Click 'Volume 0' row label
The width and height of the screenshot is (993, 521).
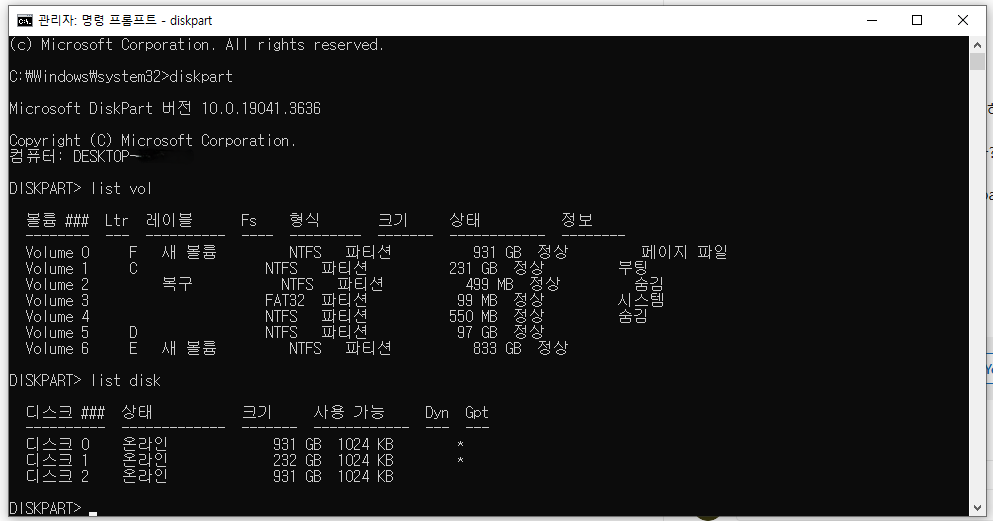(58, 253)
